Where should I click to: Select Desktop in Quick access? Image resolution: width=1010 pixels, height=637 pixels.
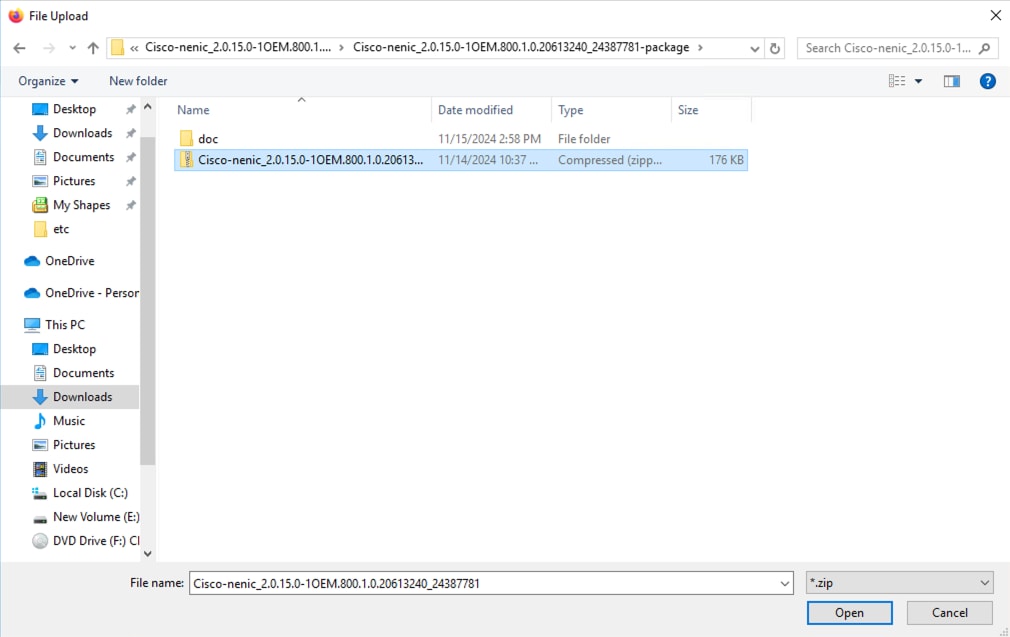tap(74, 109)
